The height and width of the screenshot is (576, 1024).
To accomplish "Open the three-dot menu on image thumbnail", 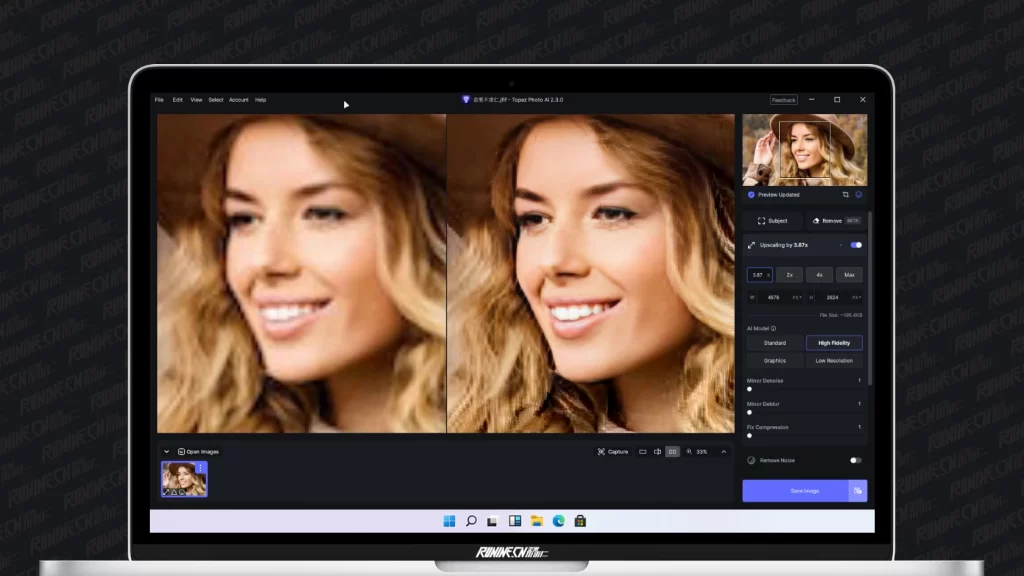I will [x=200, y=468].
